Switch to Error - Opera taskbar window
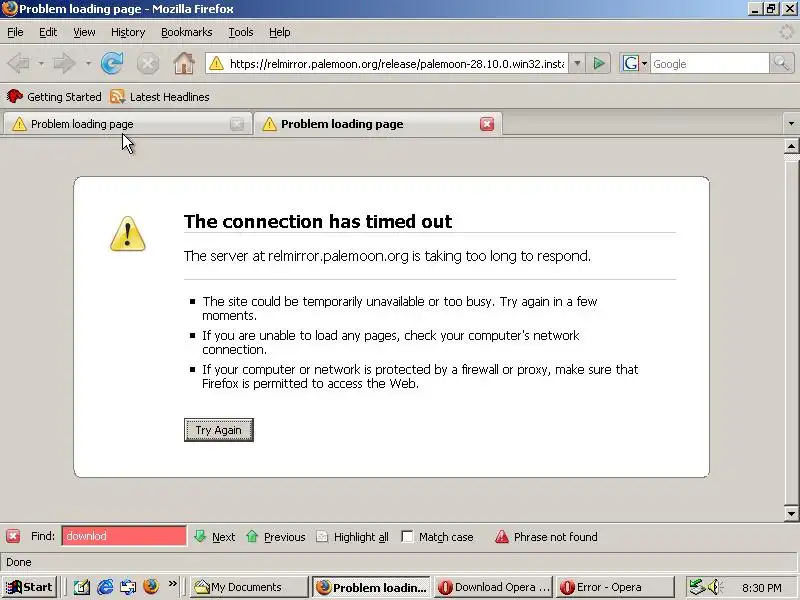Screen dimensions: 800x600 coord(616,587)
